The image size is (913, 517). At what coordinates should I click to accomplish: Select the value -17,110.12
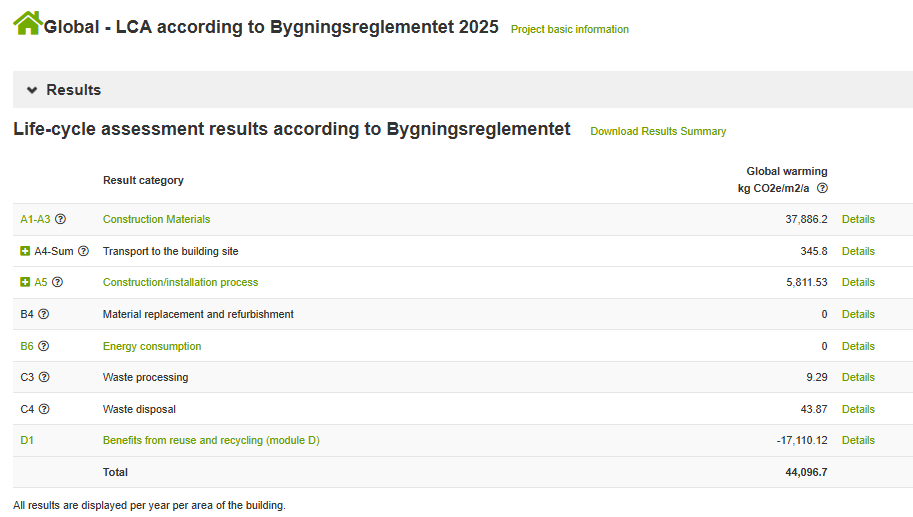click(x=802, y=440)
